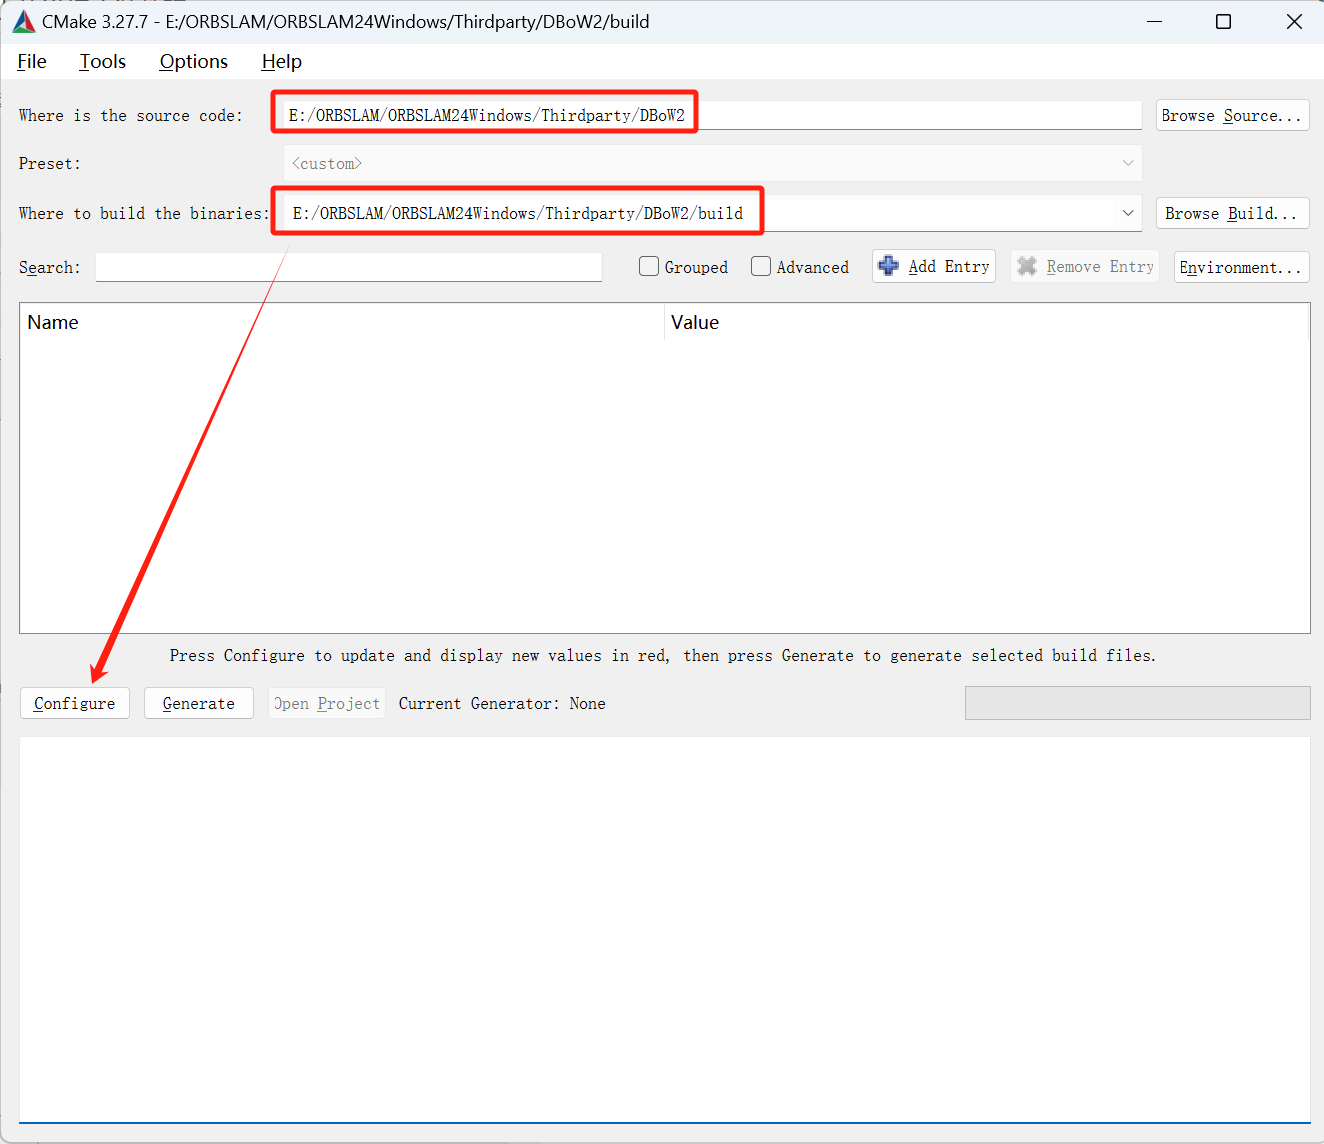Screen dimensions: 1324x1144
Task: Click into the Search field
Action: [x=349, y=267]
